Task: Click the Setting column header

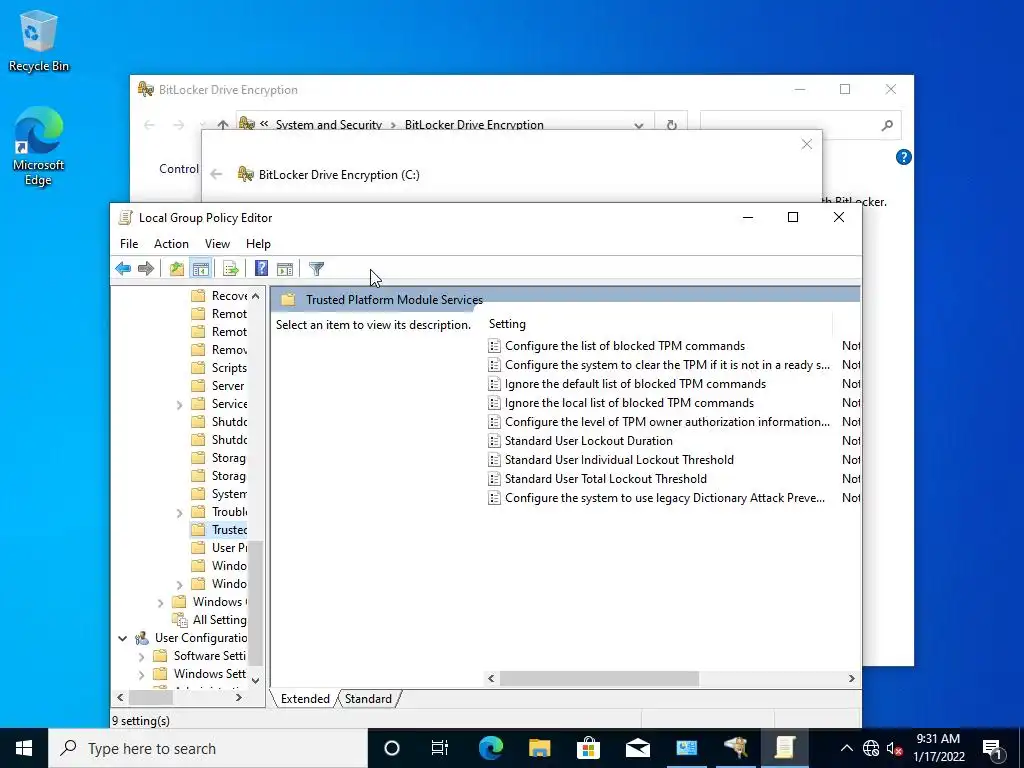Action: point(660,324)
